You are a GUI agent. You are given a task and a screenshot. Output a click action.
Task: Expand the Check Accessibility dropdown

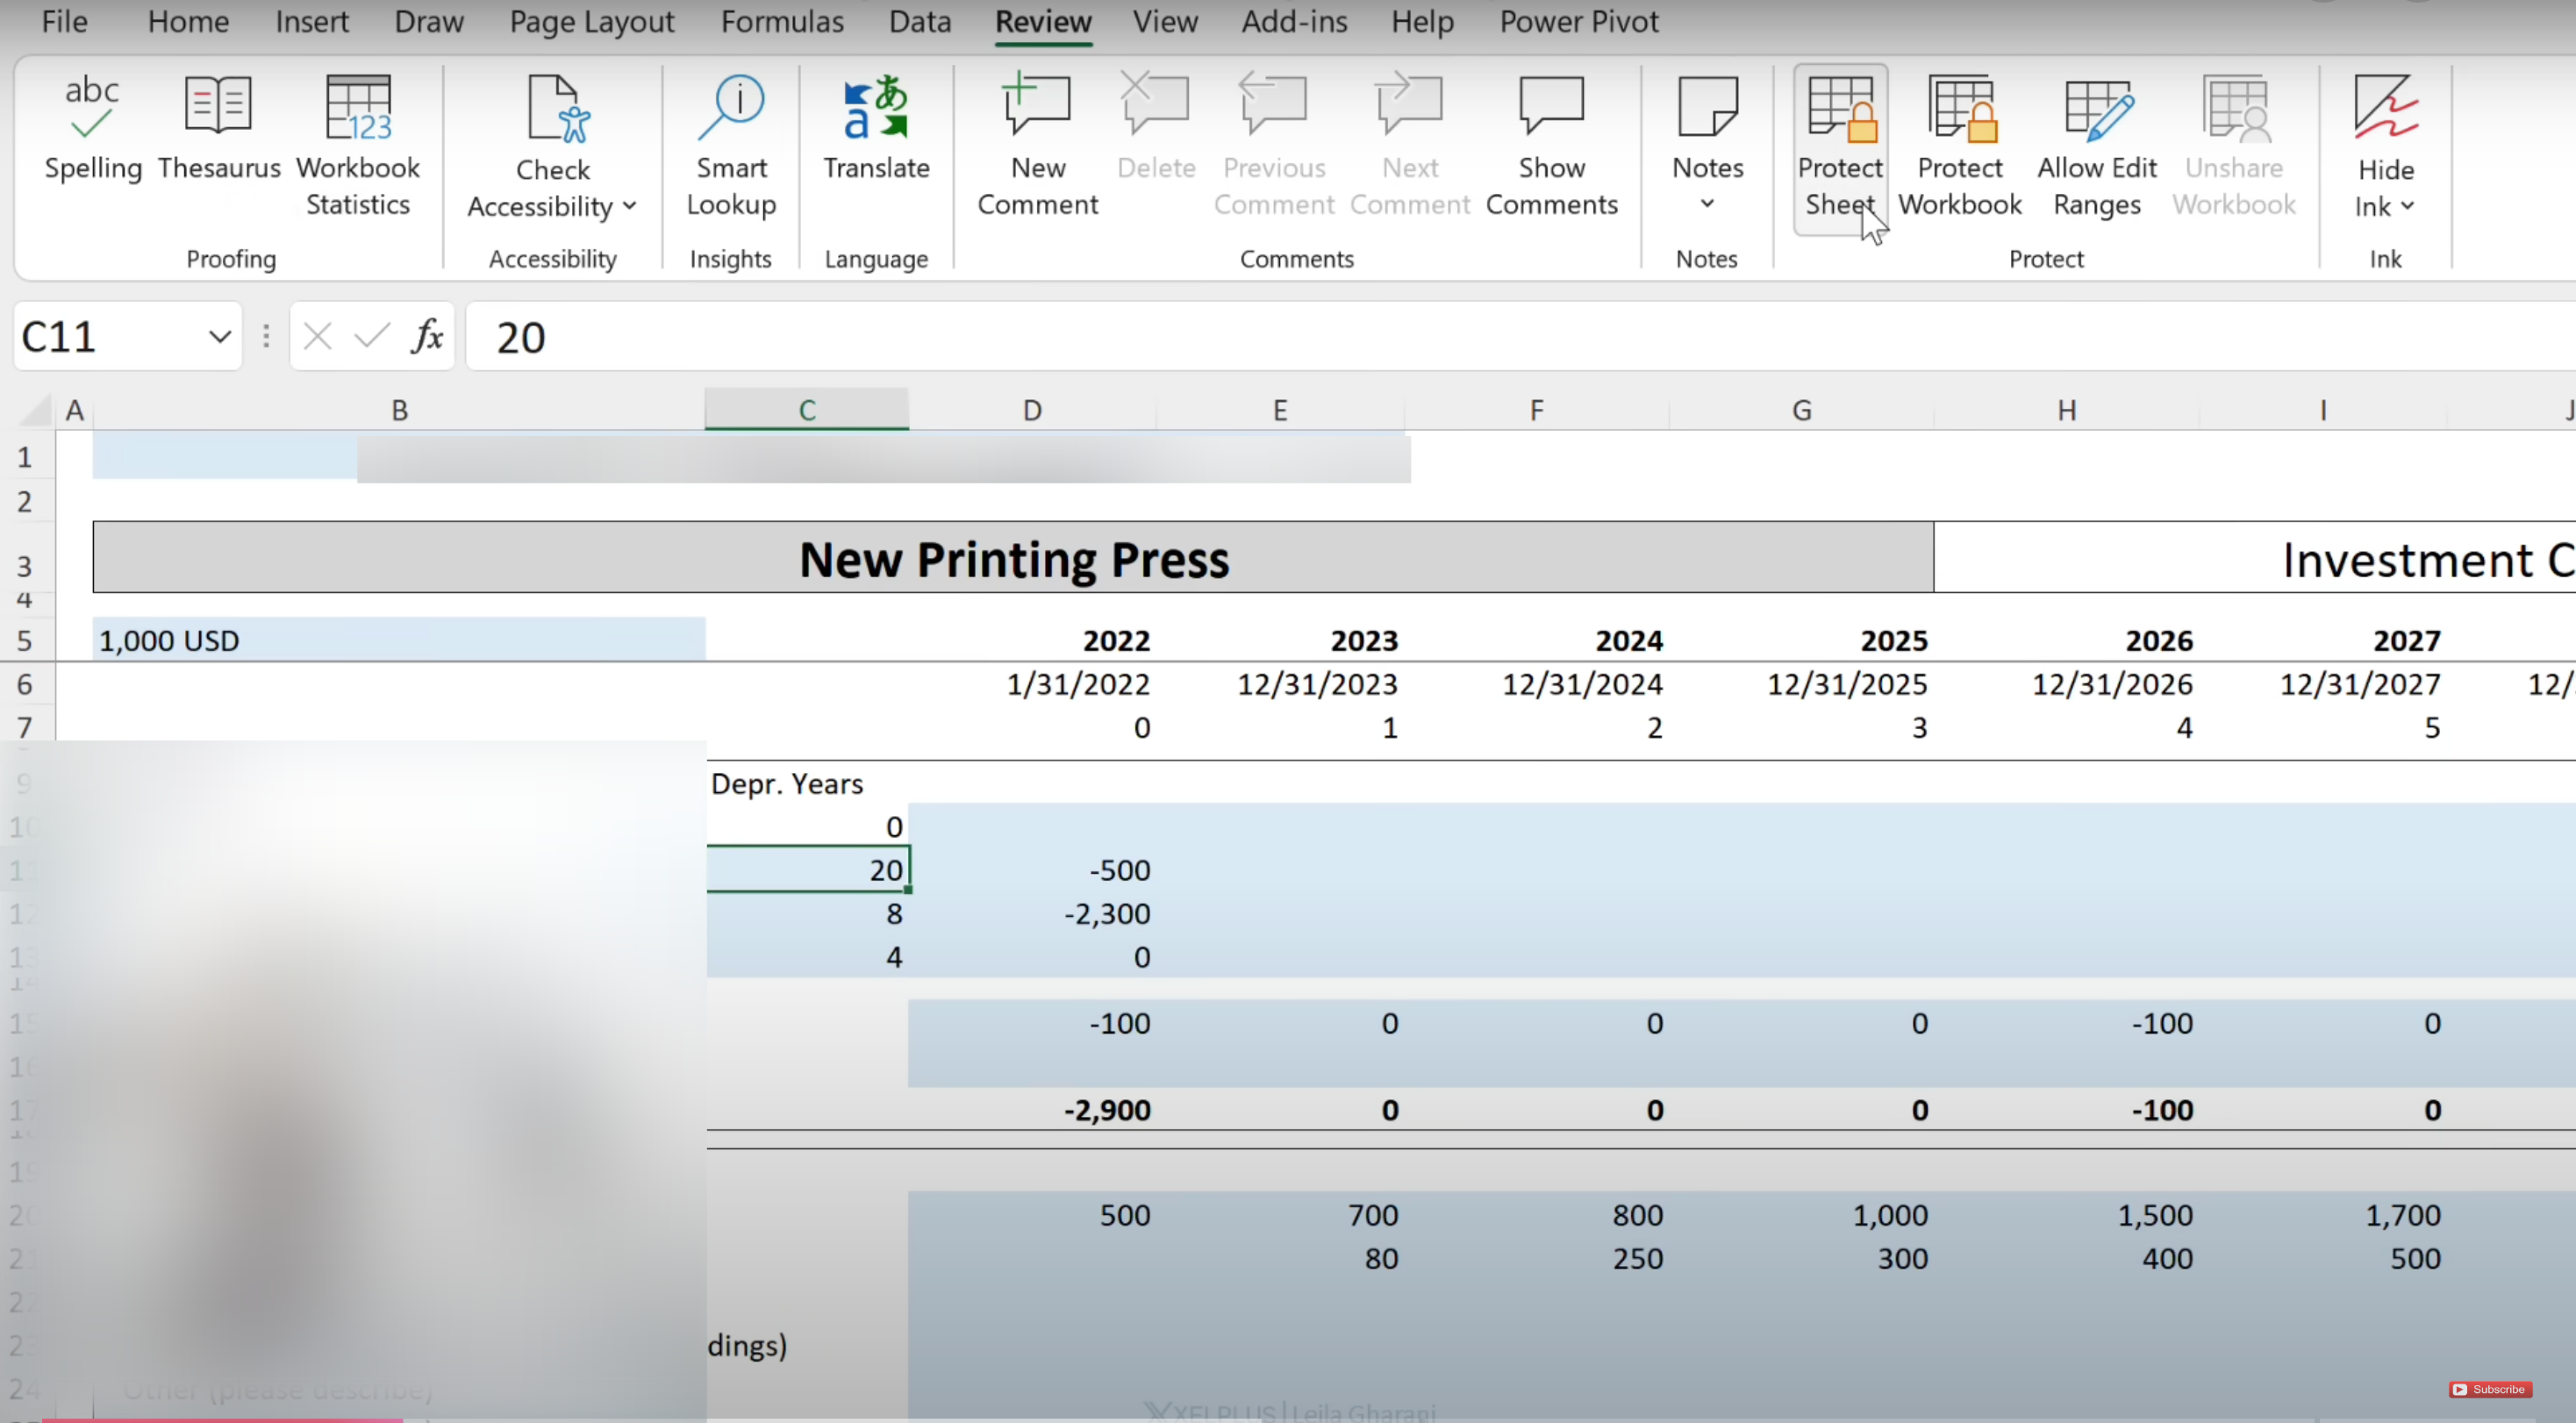[x=629, y=206]
